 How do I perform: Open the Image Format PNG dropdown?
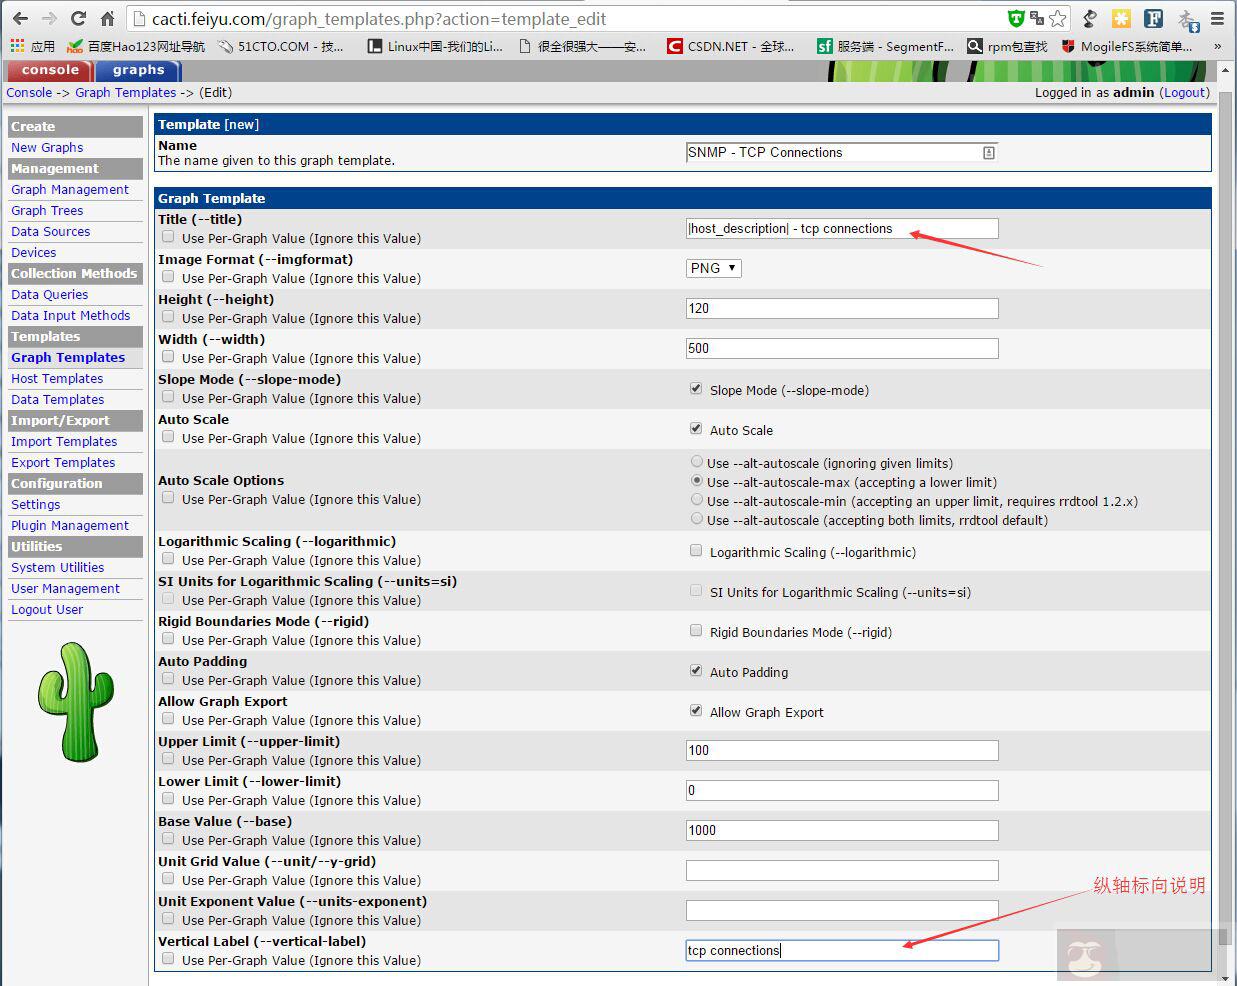714,268
